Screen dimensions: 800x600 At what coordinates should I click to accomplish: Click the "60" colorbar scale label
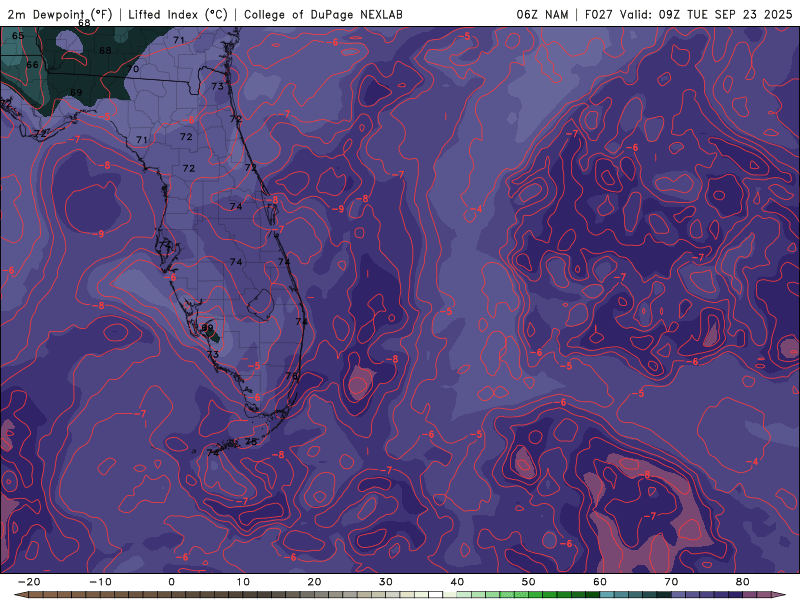pos(600,582)
